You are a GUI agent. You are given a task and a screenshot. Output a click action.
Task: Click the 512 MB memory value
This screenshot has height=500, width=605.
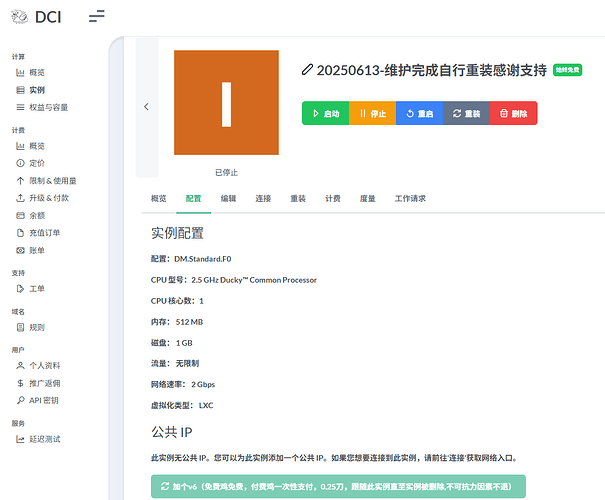tap(189, 322)
